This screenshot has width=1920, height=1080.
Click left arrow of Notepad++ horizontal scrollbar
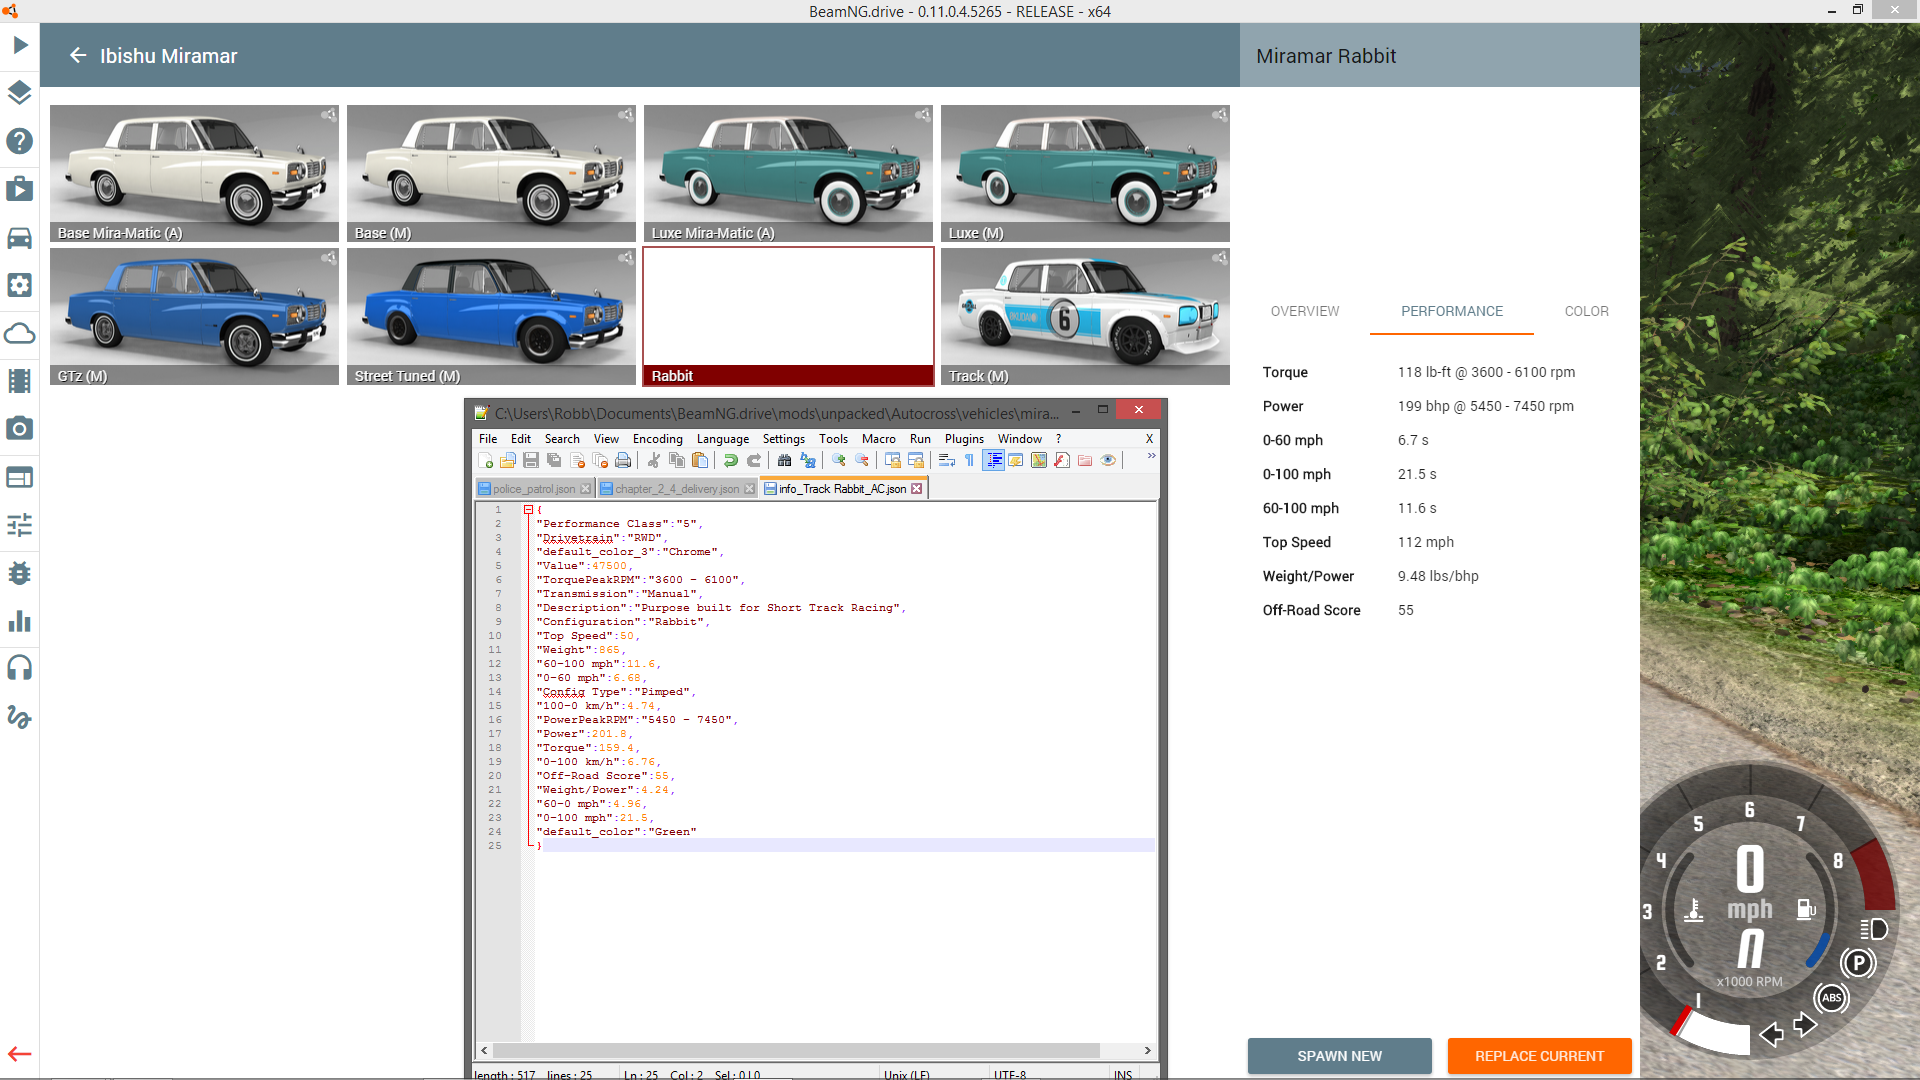[x=485, y=1050]
